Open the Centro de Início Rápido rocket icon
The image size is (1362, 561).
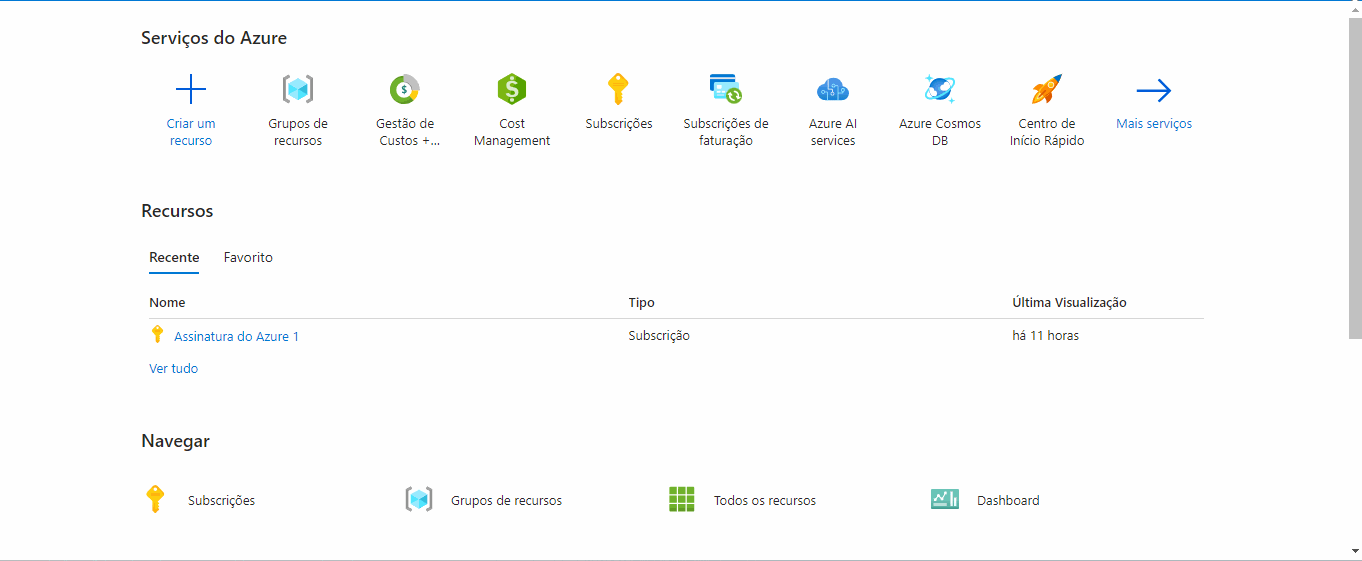tap(1047, 90)
